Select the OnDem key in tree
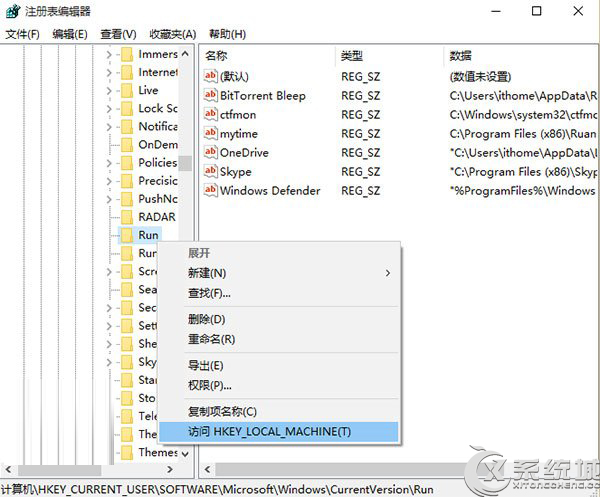This screenshot has height=497, width=600. tap(158, 145)
